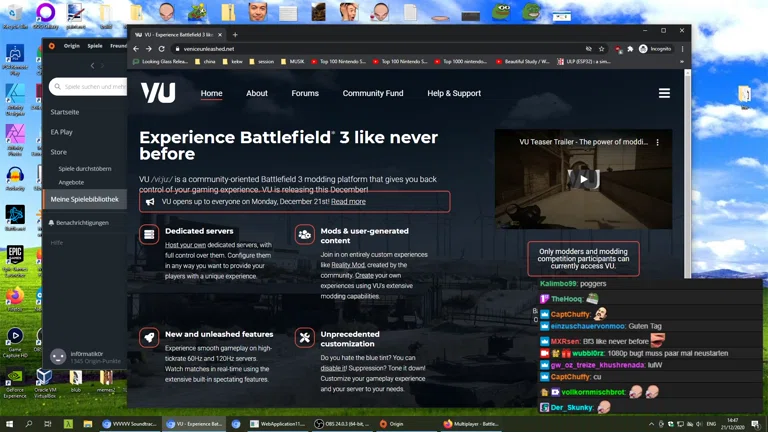768x432 pixels.
Task: Open a new Chrome tab
Action: tap(235, 35)
